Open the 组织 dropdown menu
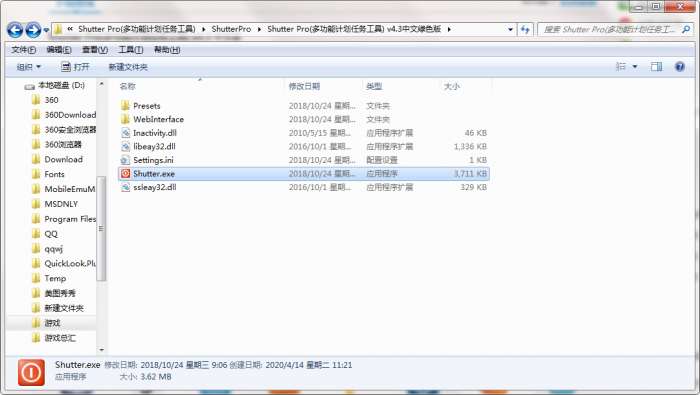The height and width of the screenshot is (395, 700). 29,67
